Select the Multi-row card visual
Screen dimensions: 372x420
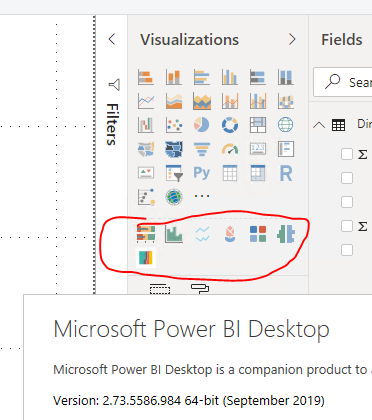[286, 149]
